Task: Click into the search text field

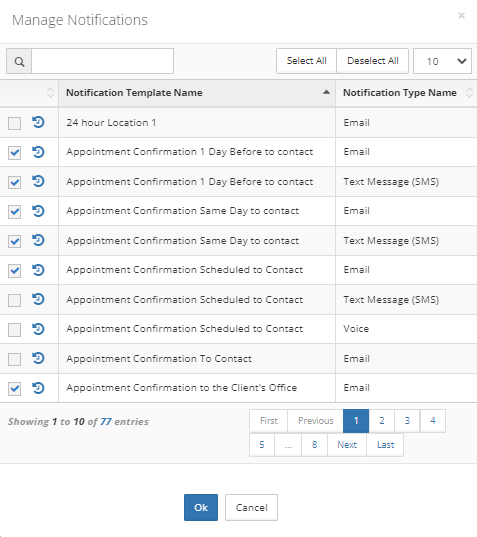Action: (x=102, y=61)
